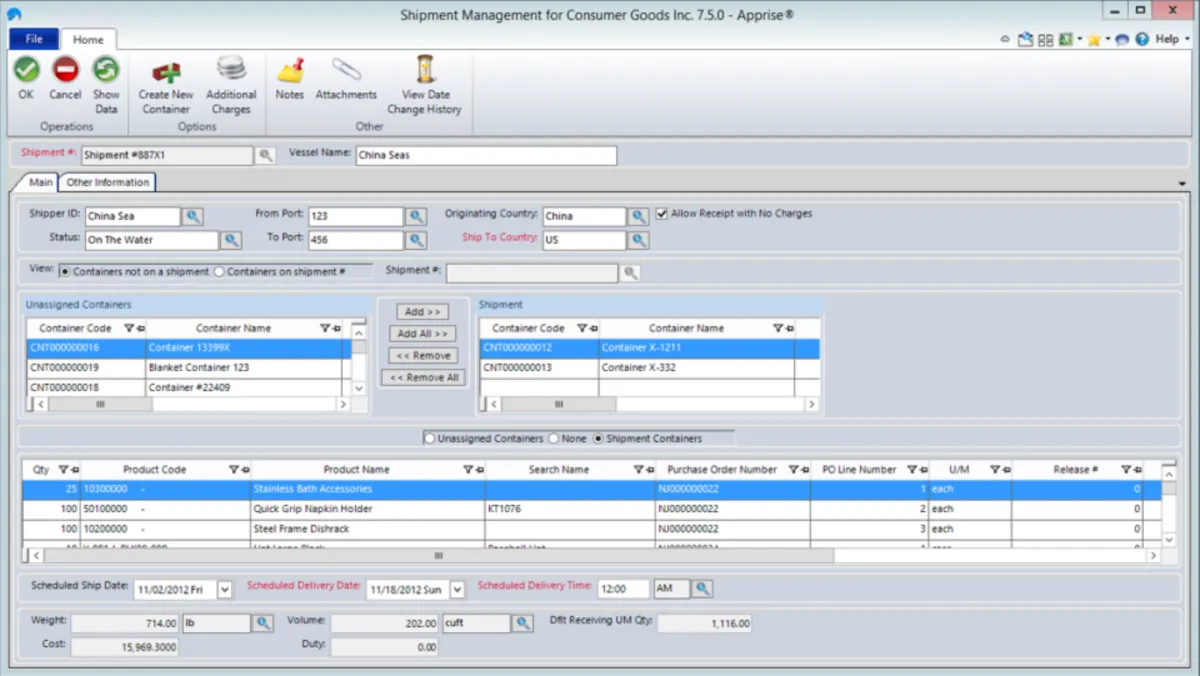Image resolution: width=1200 pixels, height=676 pixels.
Task: Open filter on Purchase Order Number column
Action: pos(793,469)
